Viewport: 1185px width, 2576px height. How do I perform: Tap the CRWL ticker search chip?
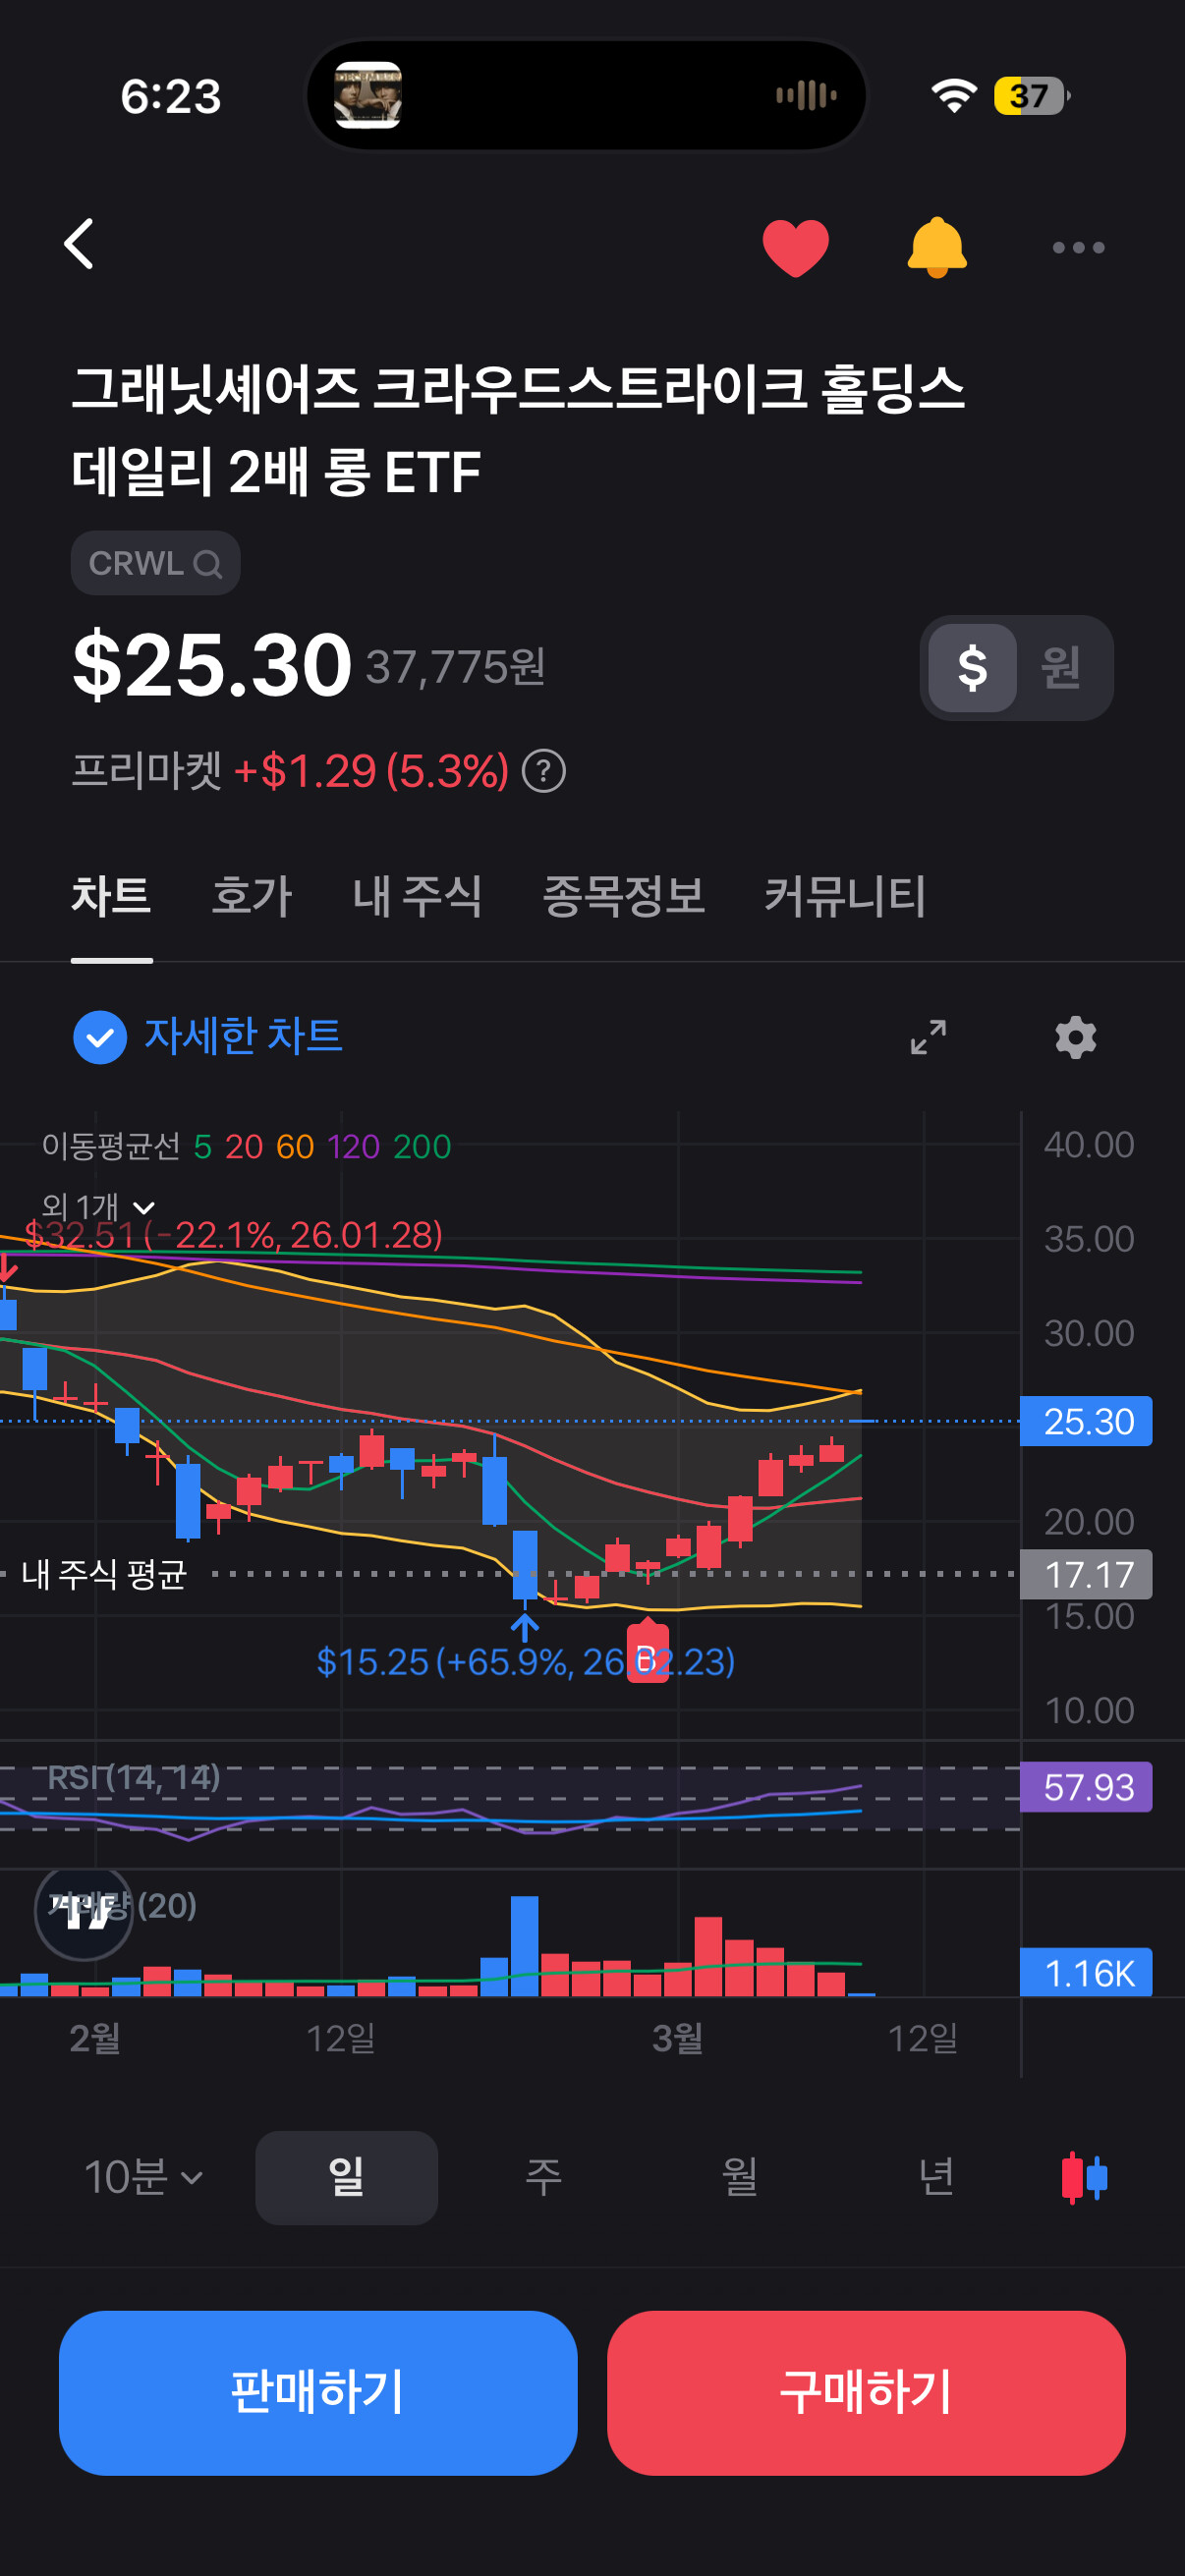coord(155,563)
